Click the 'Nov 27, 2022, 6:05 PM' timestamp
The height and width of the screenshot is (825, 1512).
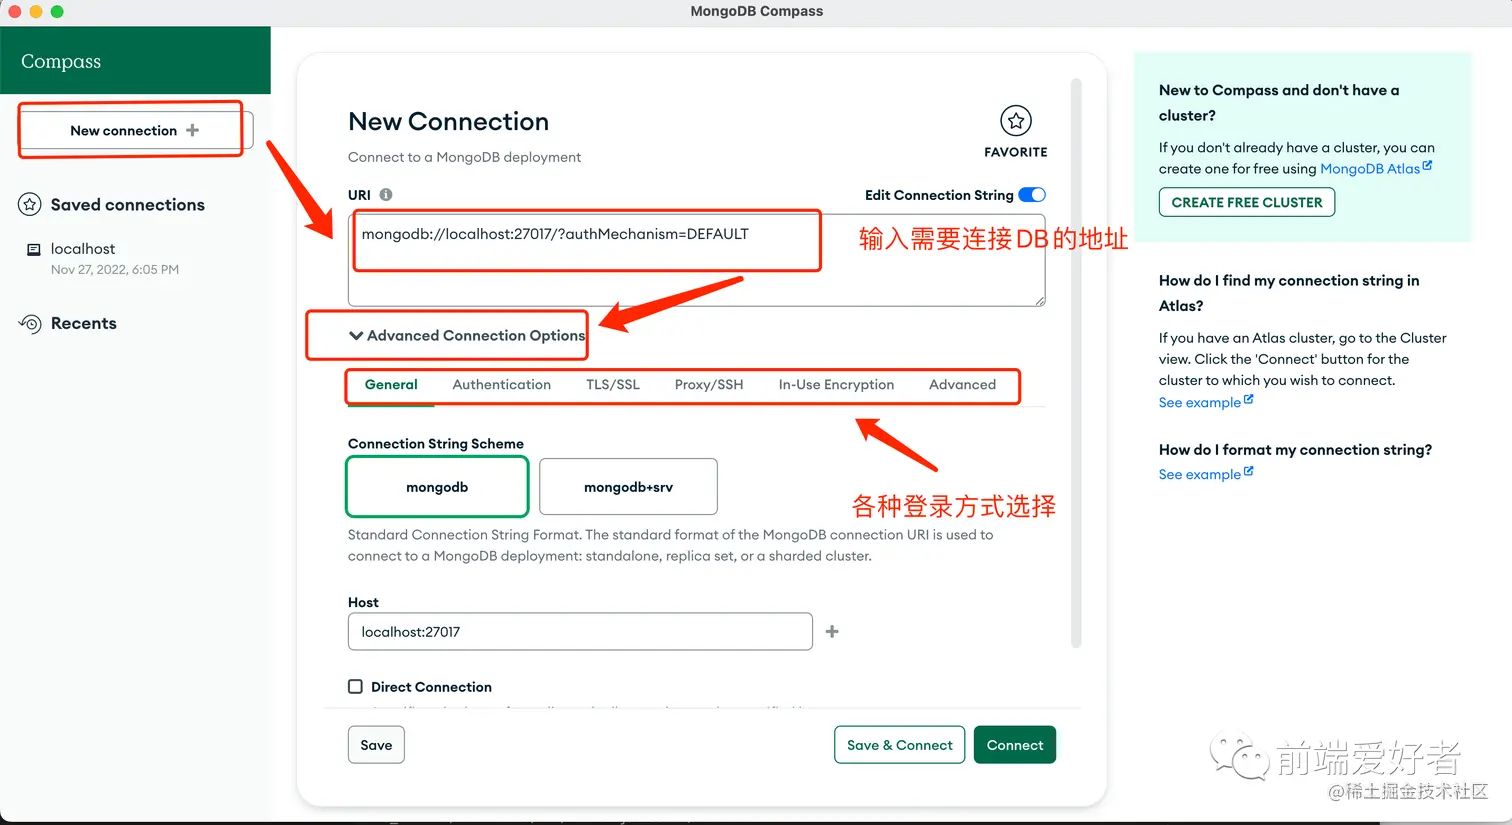[x=115, y=269]
